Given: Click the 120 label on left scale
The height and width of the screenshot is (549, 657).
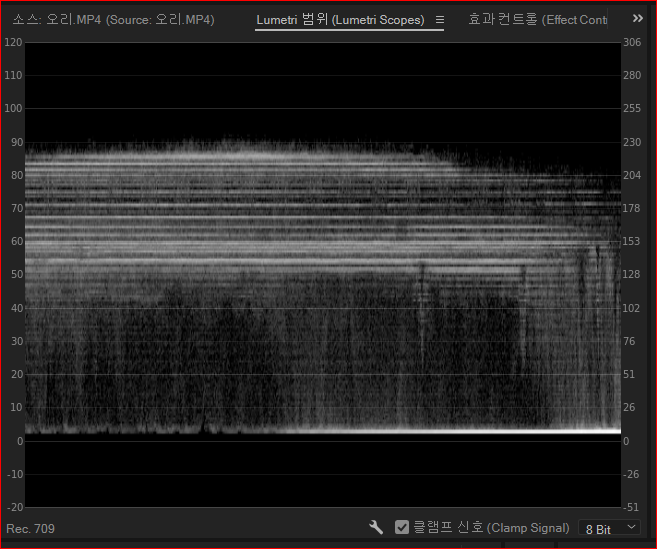Looking at the screenshot, I should click(x=13, y=42).
